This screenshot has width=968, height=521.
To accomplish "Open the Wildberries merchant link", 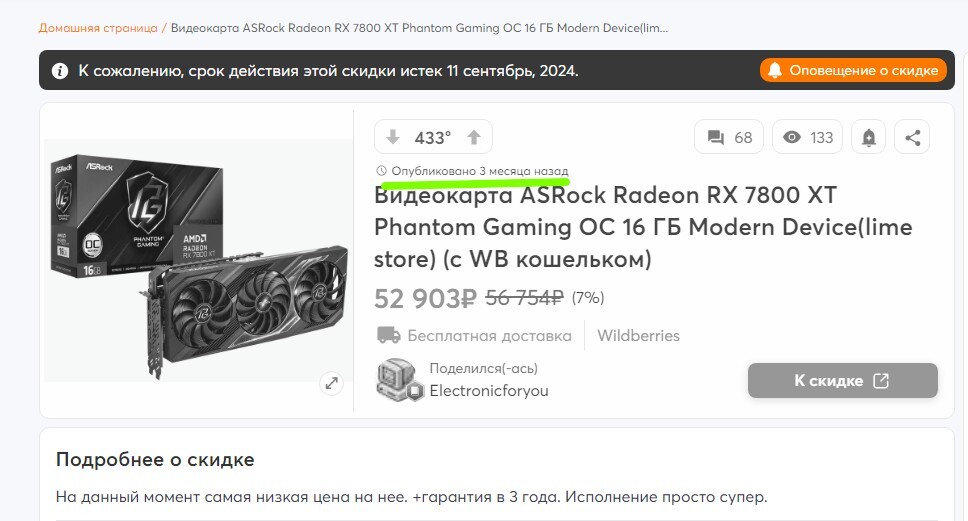I will [x=638, y=335].
